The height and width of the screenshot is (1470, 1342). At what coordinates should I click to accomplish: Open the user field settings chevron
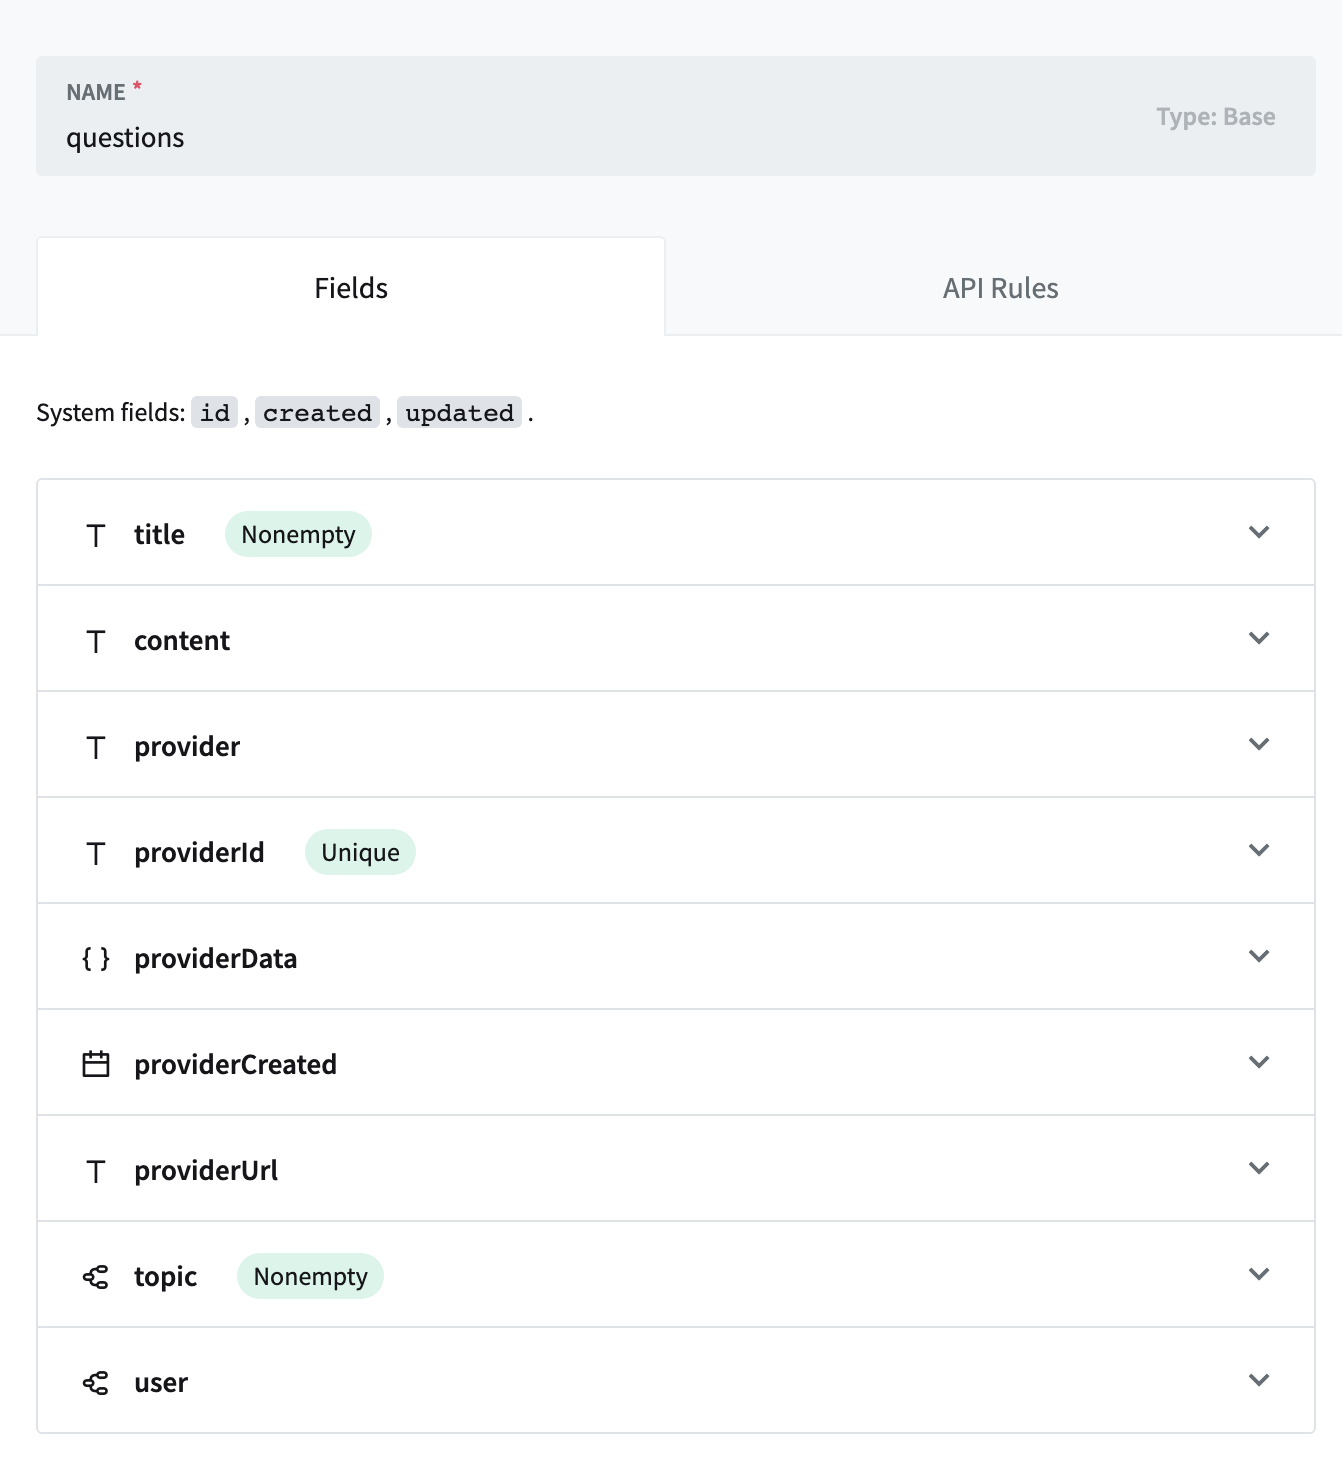point(1259,1381)
